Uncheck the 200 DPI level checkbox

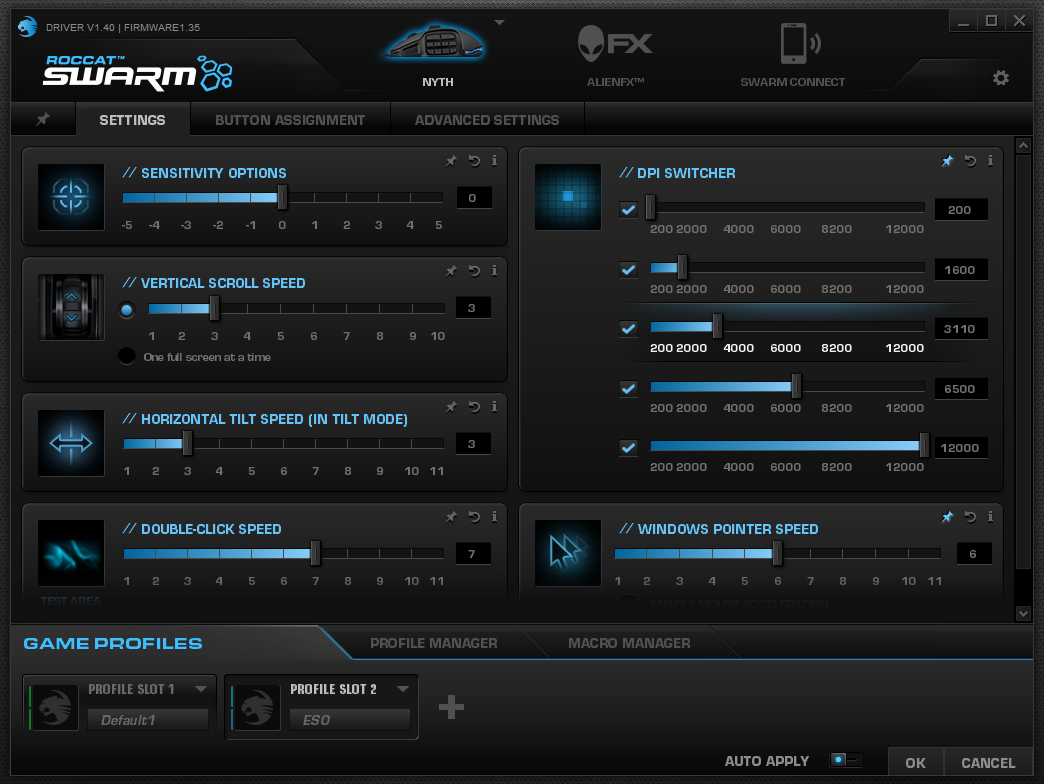628,210
